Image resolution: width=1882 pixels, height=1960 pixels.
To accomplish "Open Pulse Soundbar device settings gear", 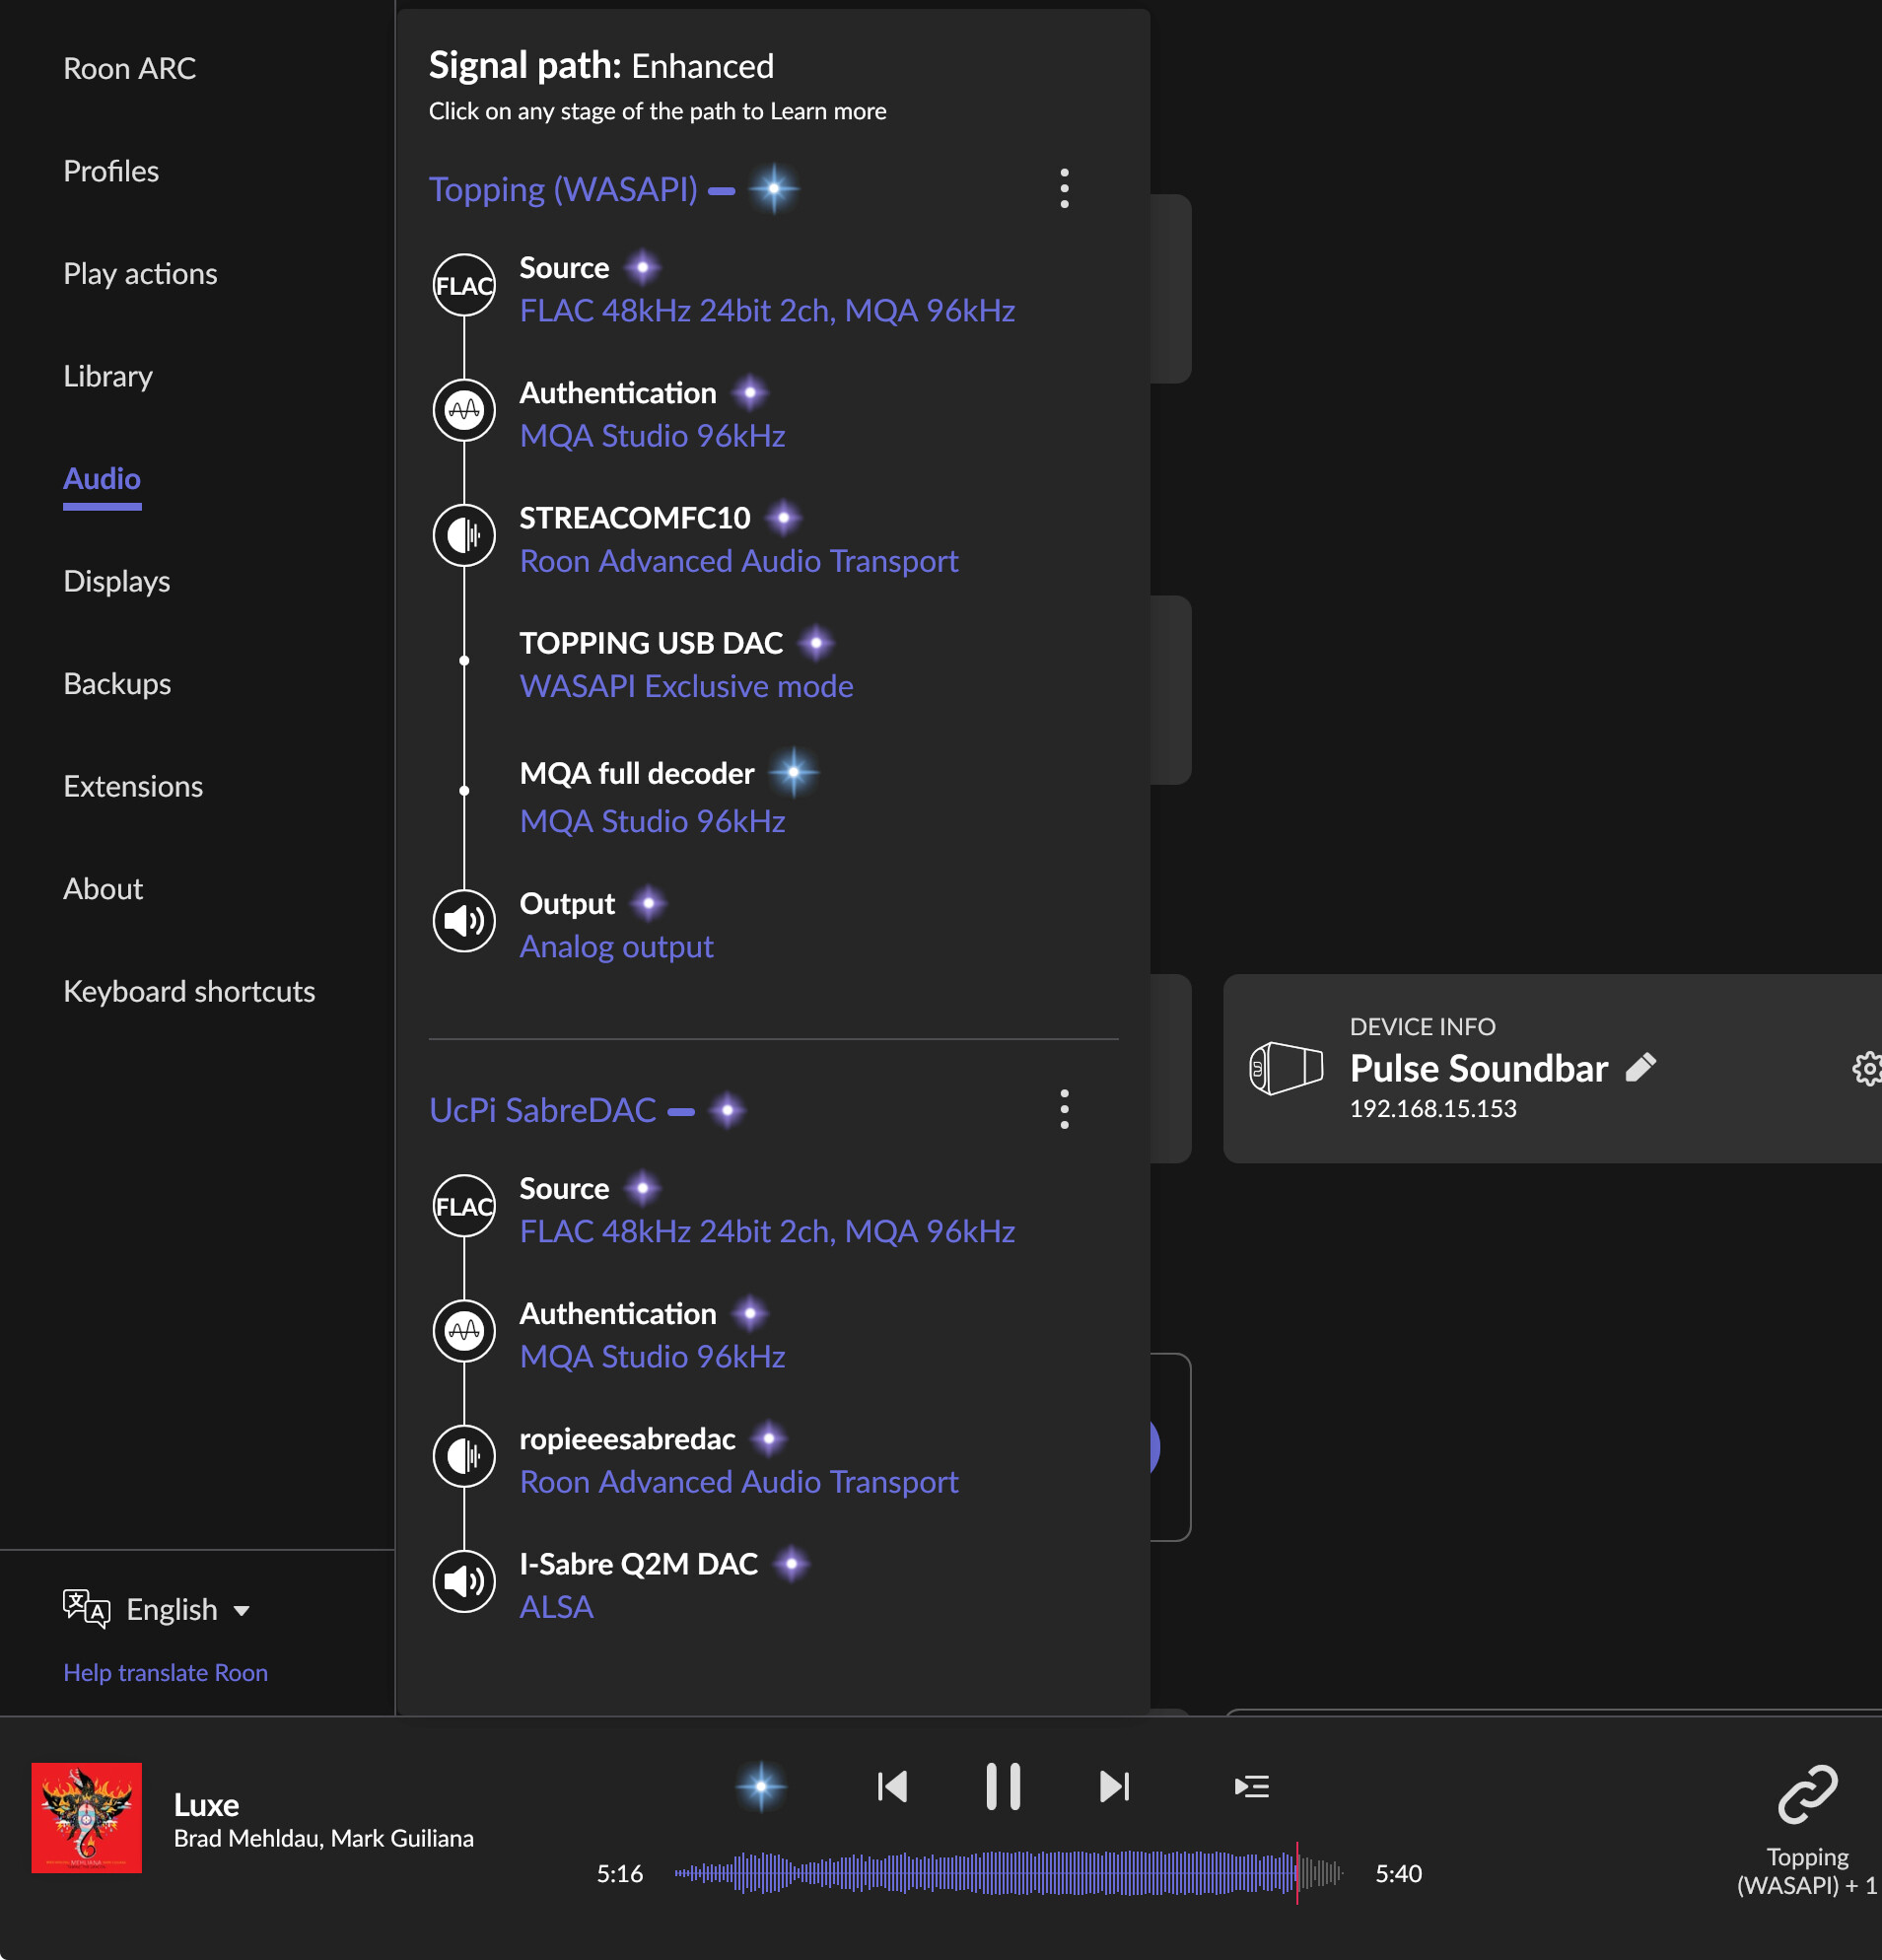I will pyautogui.click(x=1866, y=1068).
